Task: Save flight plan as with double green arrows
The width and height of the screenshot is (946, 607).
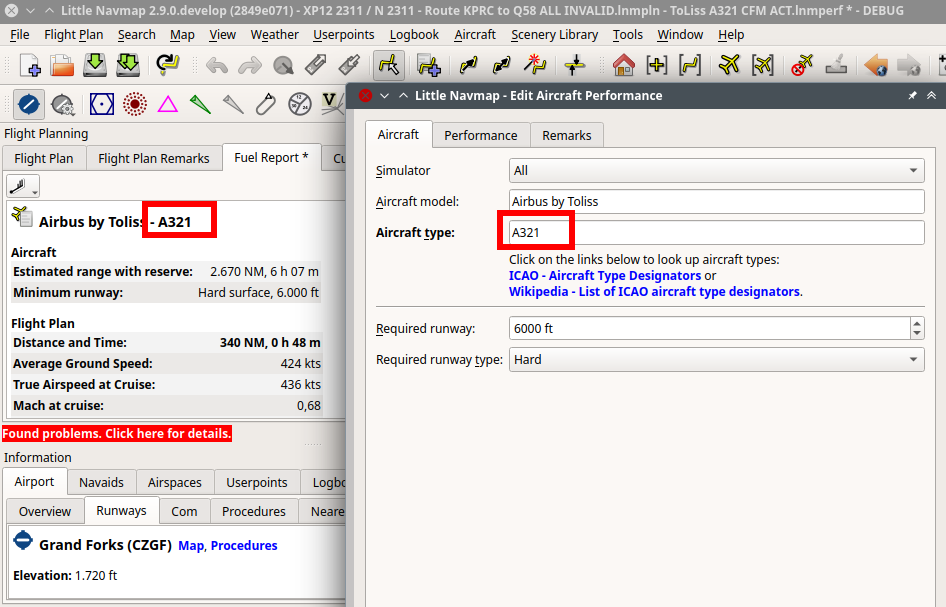Action: pos(128,65)
